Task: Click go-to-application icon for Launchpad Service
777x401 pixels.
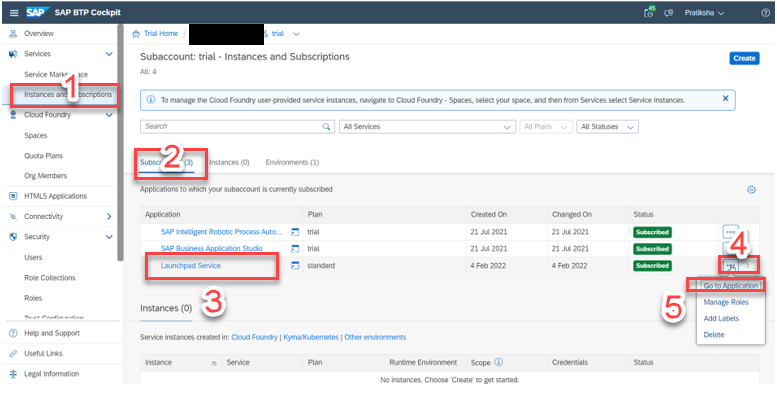Action: point(295,266)
